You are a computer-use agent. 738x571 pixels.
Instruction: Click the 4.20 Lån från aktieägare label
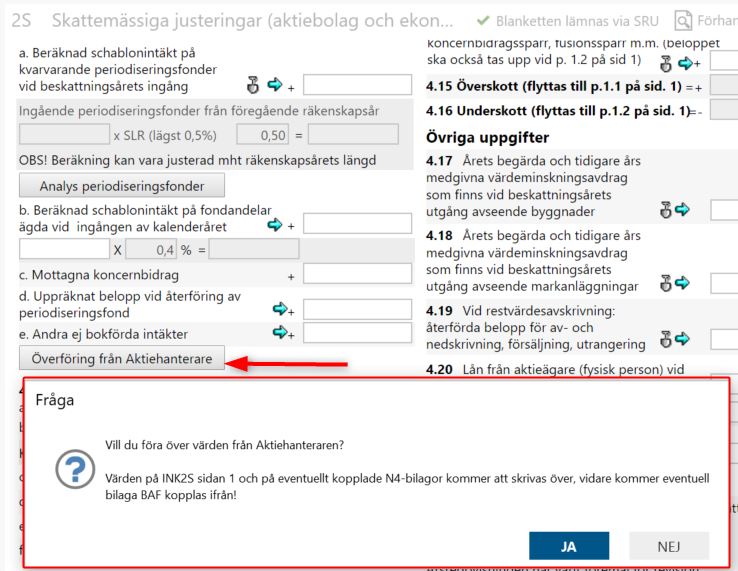pos(555,370)
